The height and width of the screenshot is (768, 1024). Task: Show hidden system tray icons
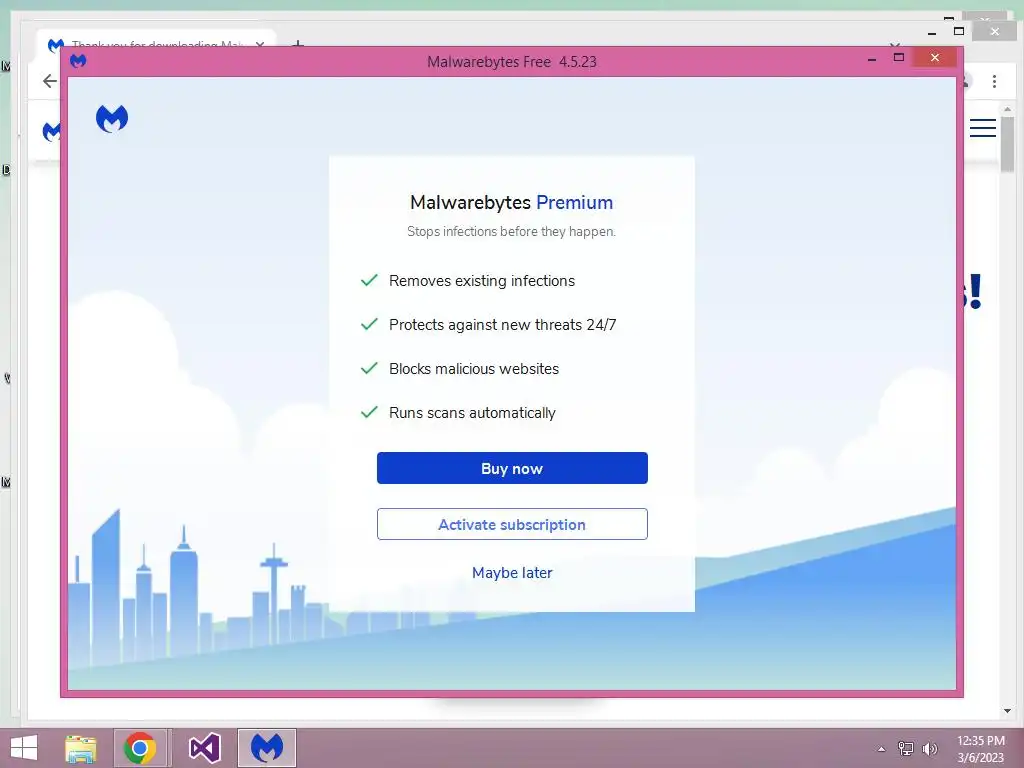click(882, 748)
